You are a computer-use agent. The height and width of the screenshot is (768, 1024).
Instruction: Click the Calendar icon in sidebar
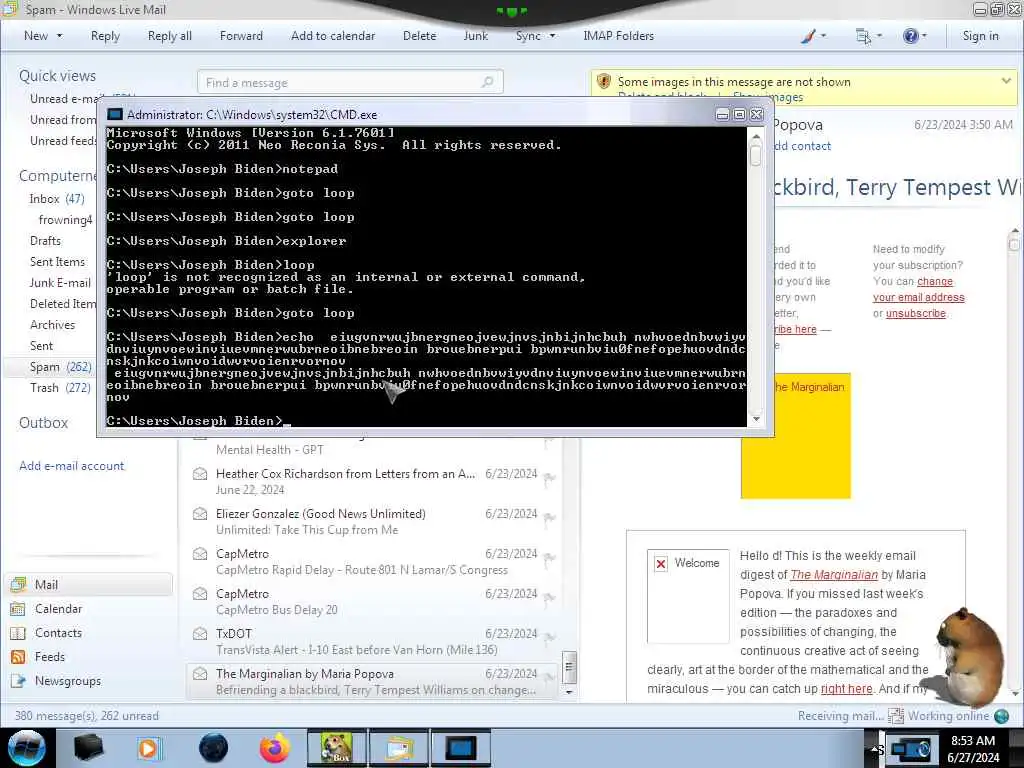click(x=18, y=609)
